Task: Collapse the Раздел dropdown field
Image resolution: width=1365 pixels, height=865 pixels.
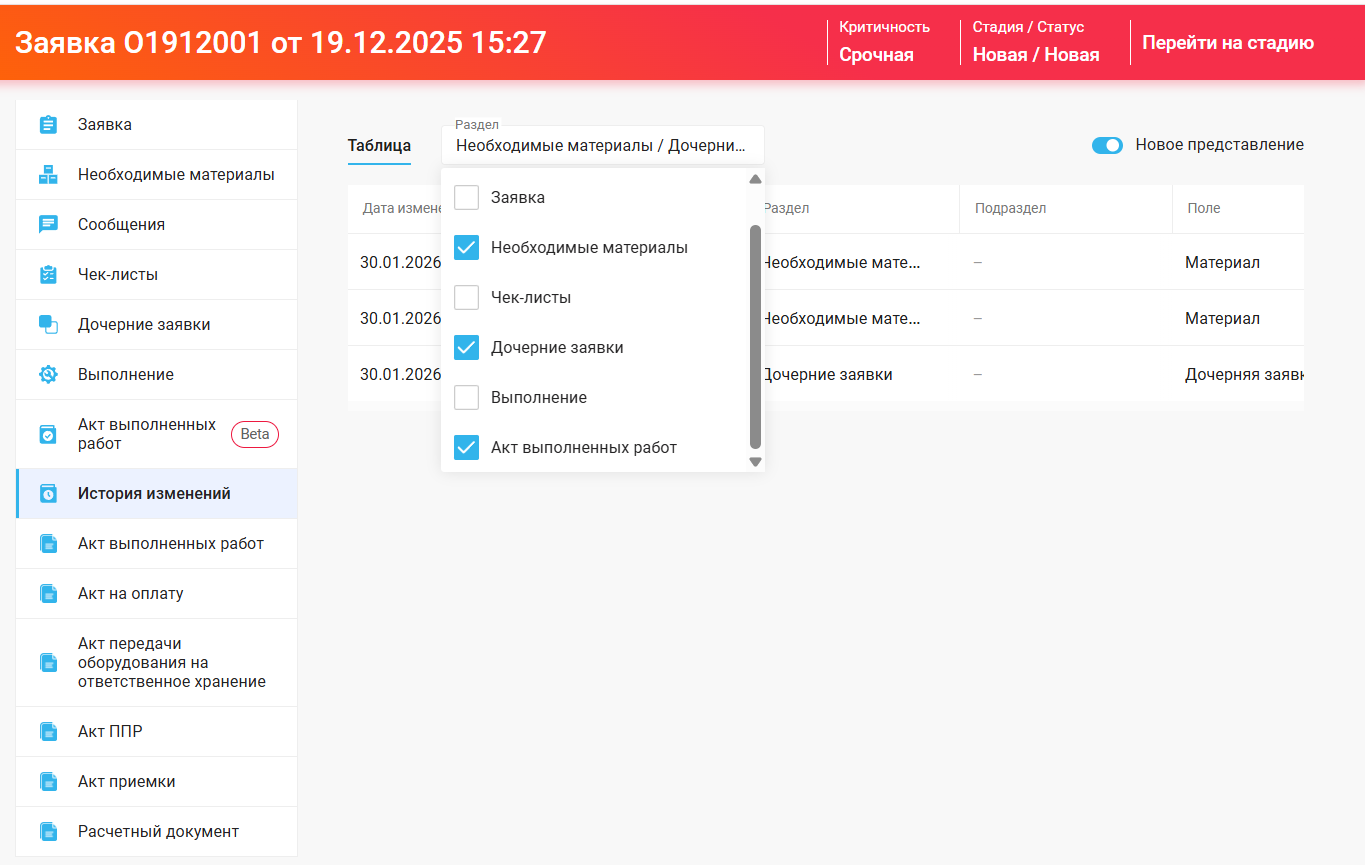Action: click(x=601, y=145)
